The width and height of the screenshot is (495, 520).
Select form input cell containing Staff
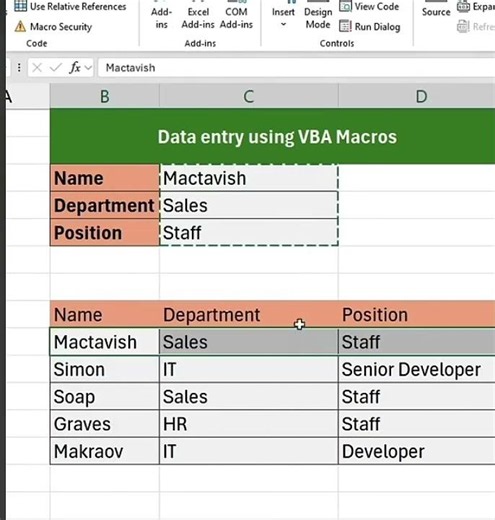249,233
